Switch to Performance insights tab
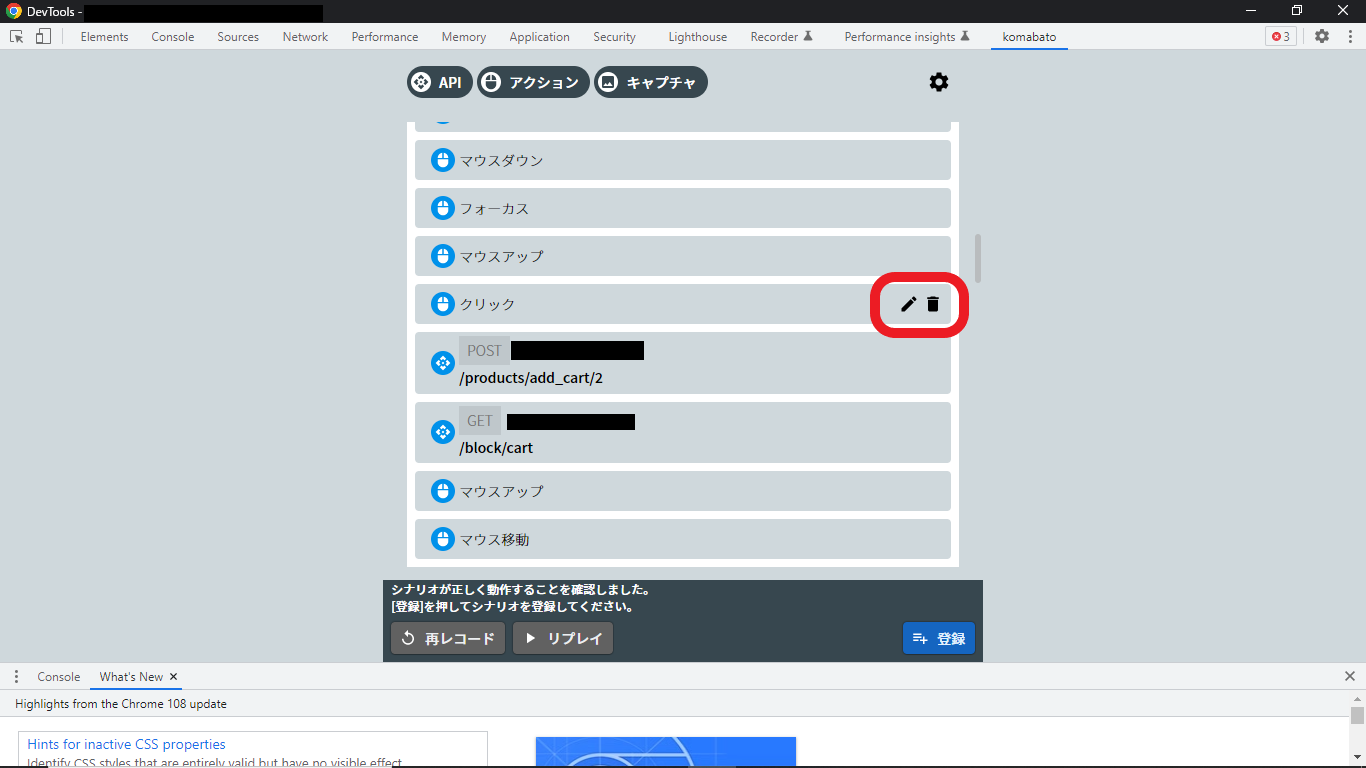 pos(907,37)
